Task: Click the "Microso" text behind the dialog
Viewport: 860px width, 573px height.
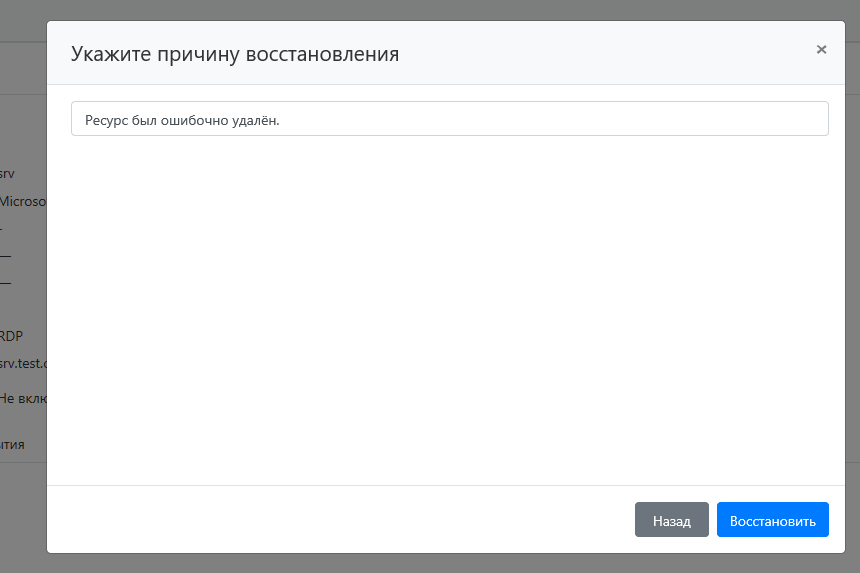Action: coord(23,201)
